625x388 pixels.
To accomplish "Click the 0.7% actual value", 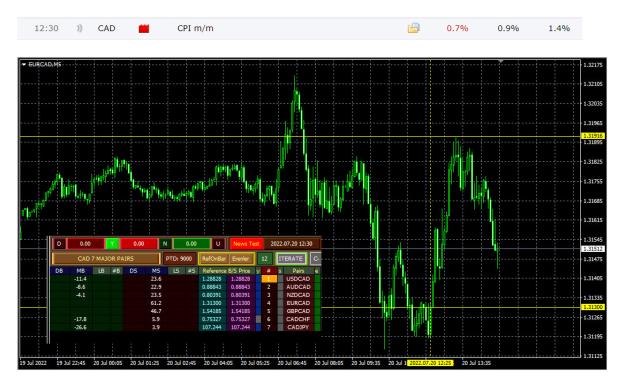I will pyautogui.click(x=457, y=28).
